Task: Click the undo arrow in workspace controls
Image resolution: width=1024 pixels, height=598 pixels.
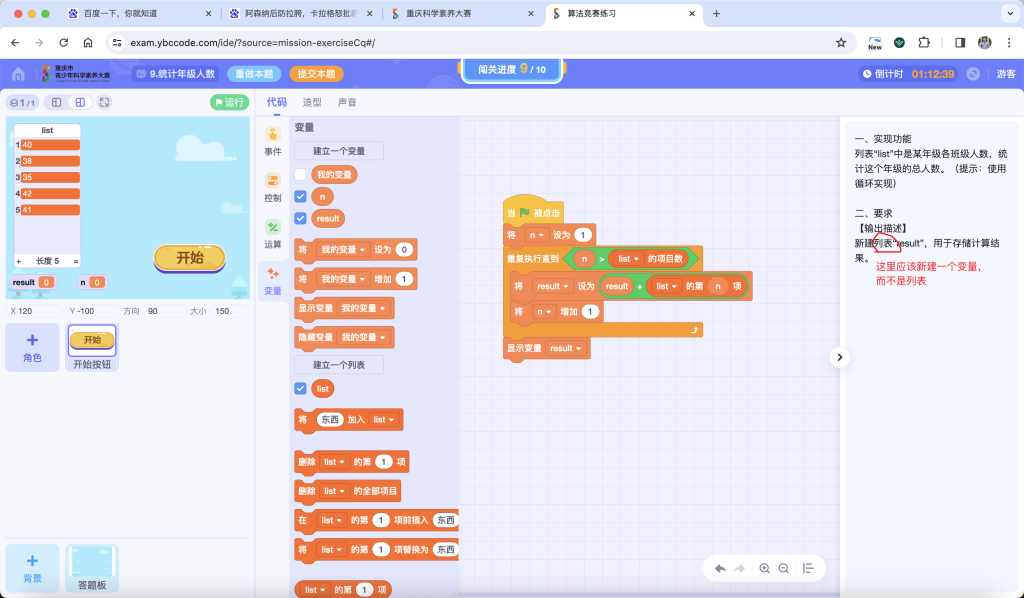Action: click(720, 568)
